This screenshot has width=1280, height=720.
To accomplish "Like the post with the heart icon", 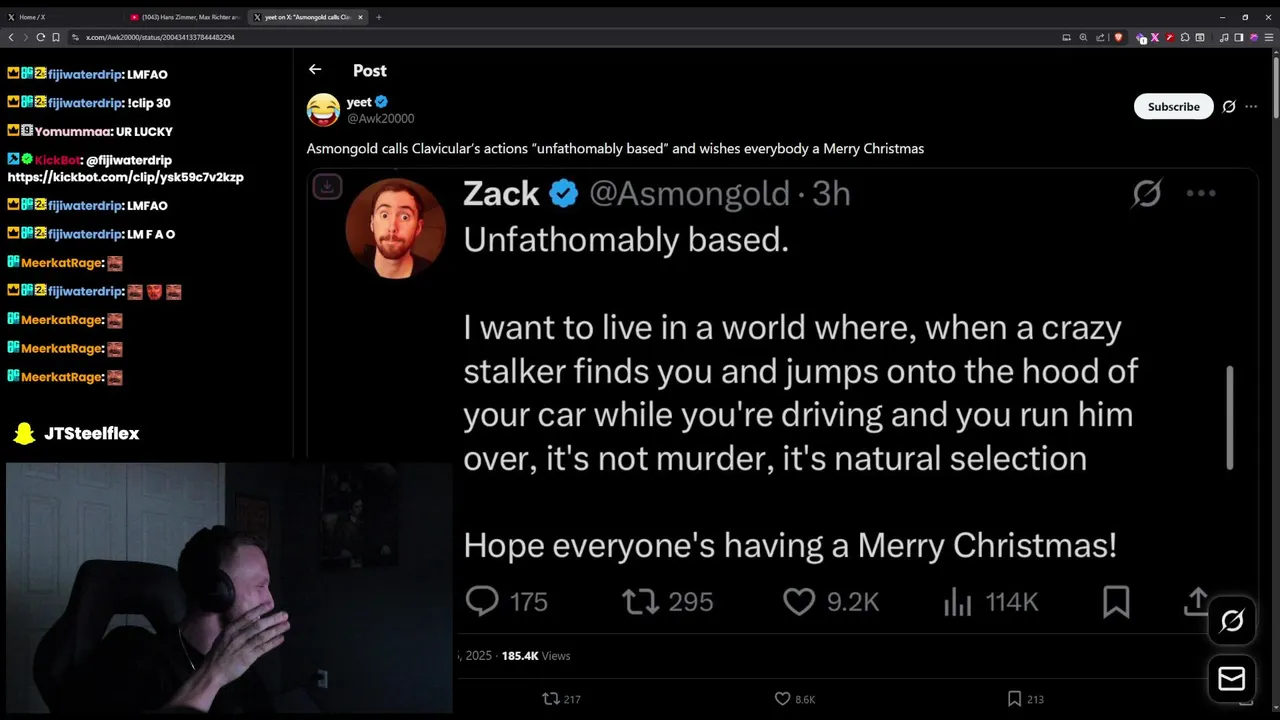I will 783,699.
